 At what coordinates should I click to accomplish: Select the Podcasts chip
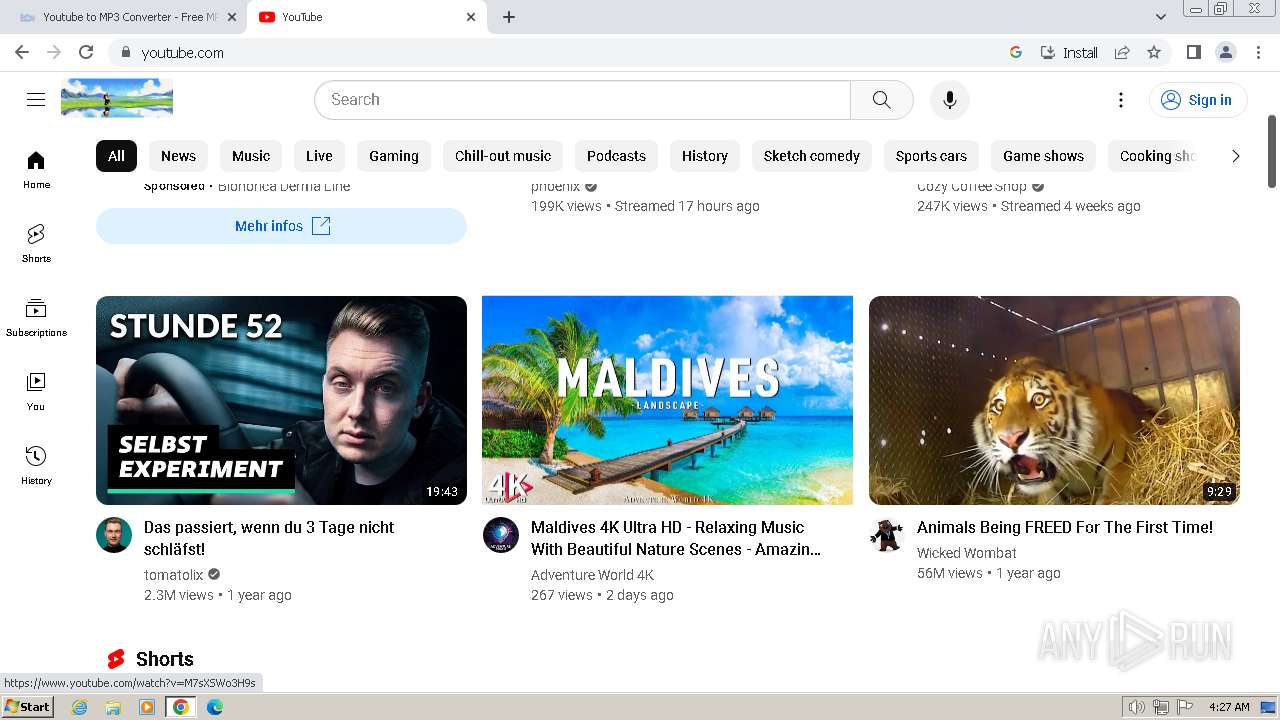616,156
